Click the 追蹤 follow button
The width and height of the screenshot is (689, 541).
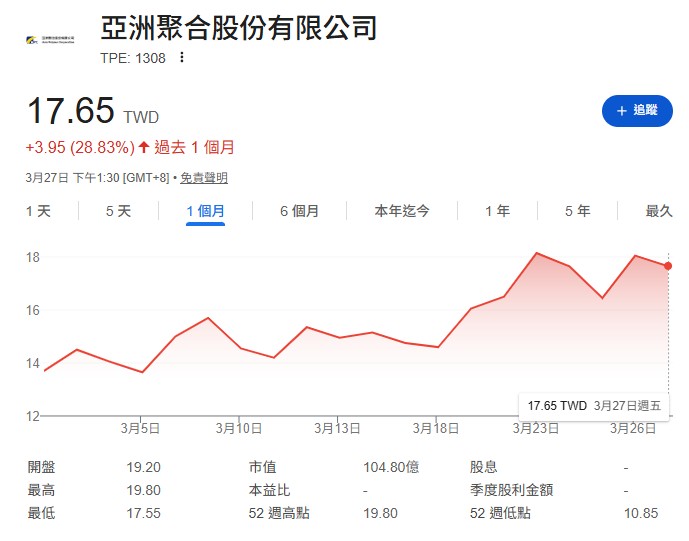click(637, 111)
